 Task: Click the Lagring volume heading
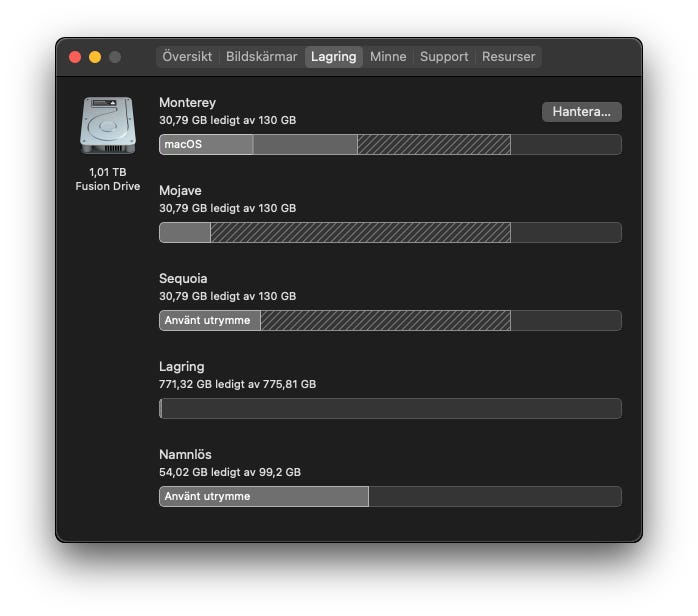(182, 367)
